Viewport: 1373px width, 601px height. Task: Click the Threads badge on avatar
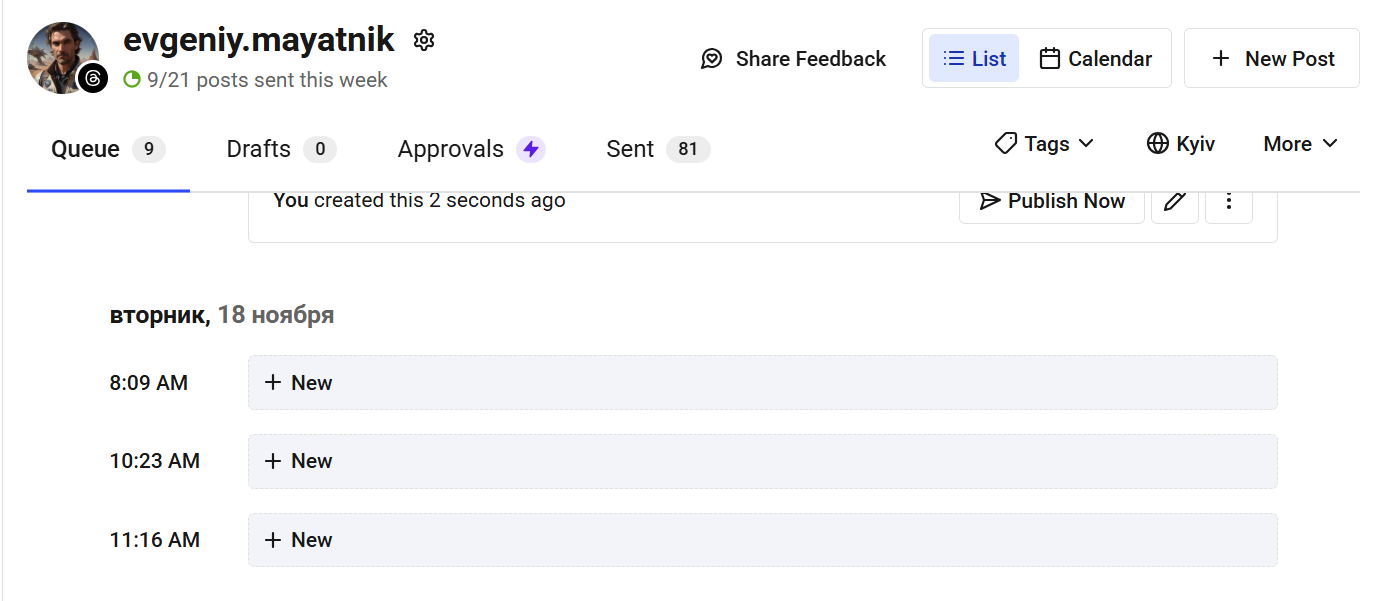point(93,78)
